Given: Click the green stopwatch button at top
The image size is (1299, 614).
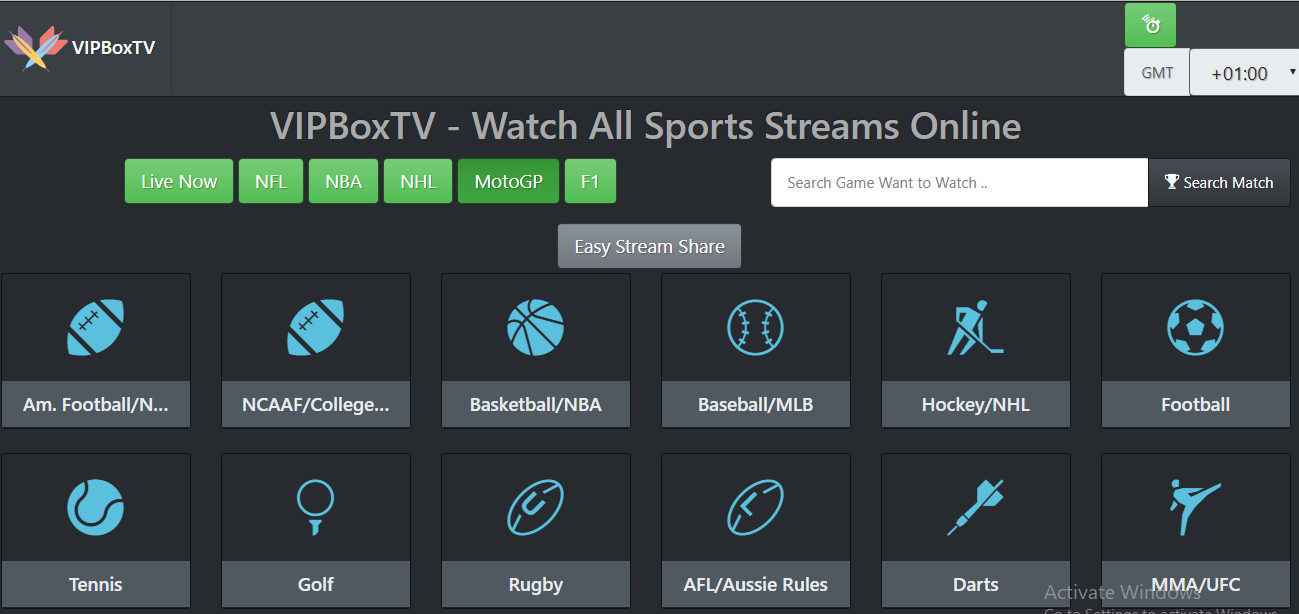Looking at the screenshot, I should tap(1150, 25).
